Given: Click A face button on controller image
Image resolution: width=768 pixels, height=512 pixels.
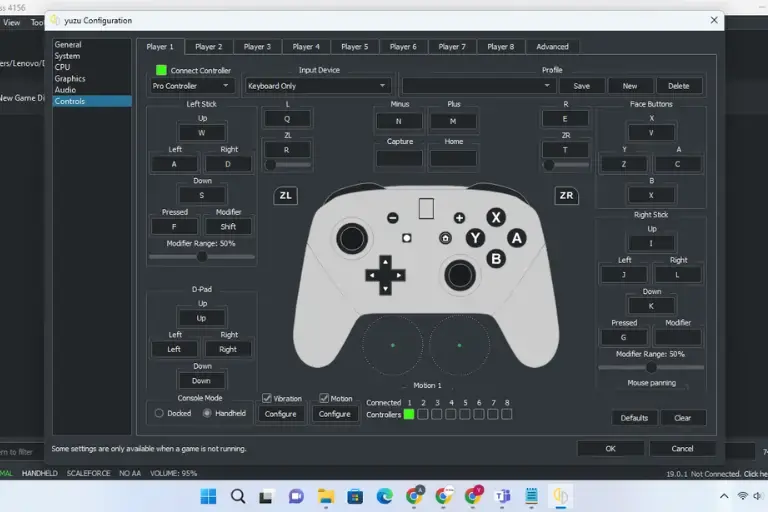Looking at the screenshot, I should [517, 238].
